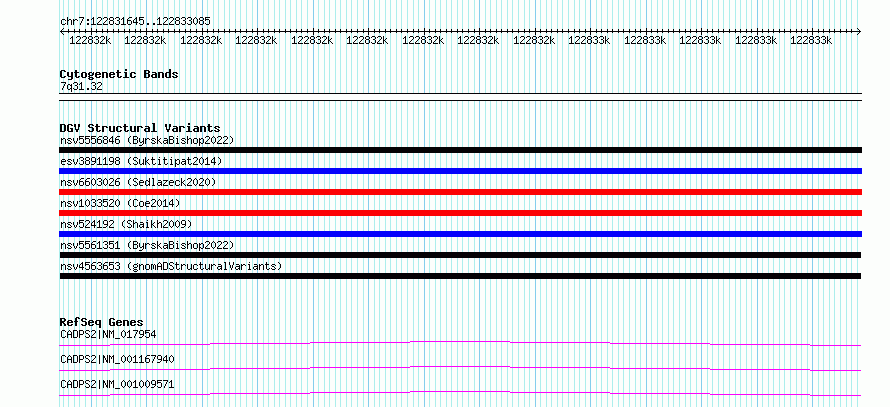Select the red bar for nsv6603026

[460, 192]
